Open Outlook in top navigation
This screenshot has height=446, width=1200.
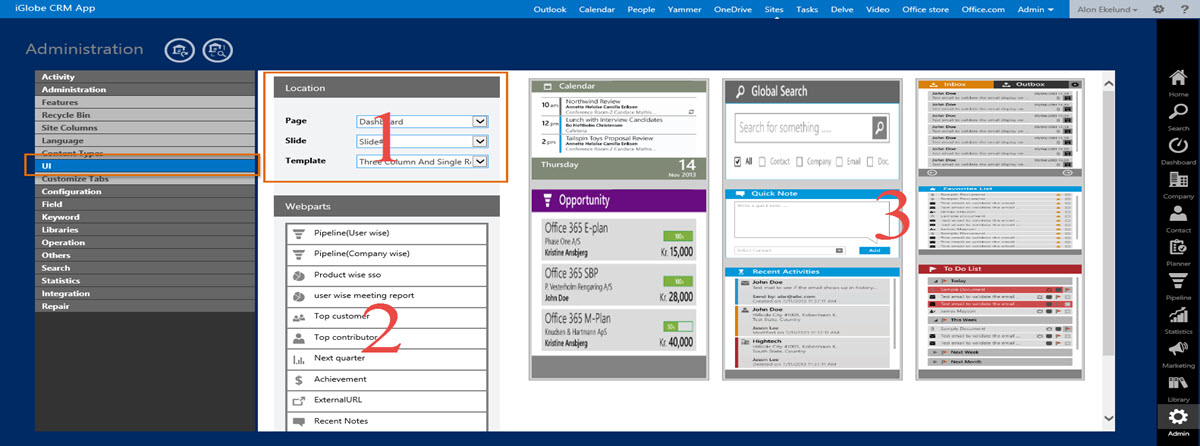(550, 9)
